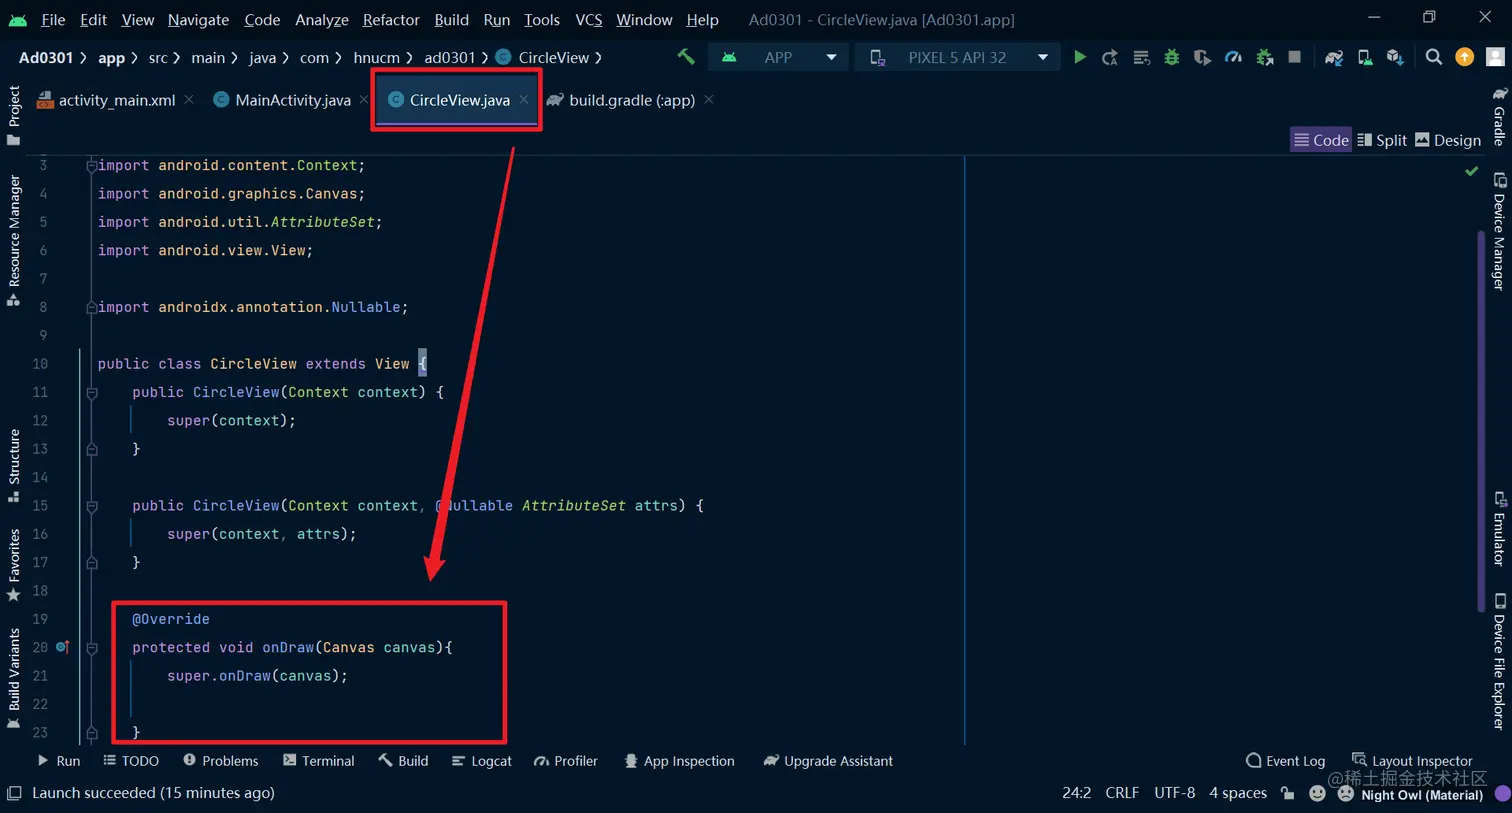Open the Resource Manager side panel
The image size is (1512, 813).
14,240
